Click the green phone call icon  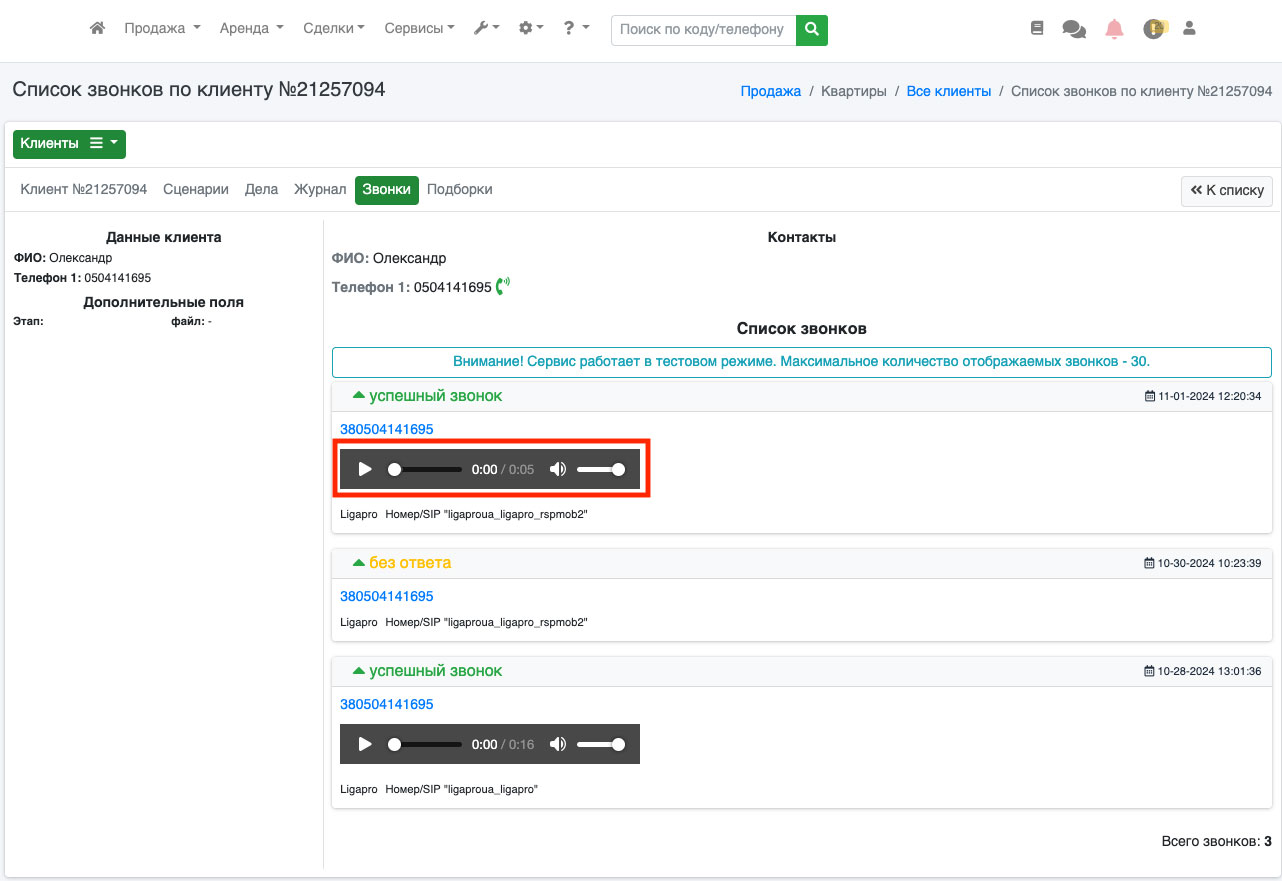[503, 286]
